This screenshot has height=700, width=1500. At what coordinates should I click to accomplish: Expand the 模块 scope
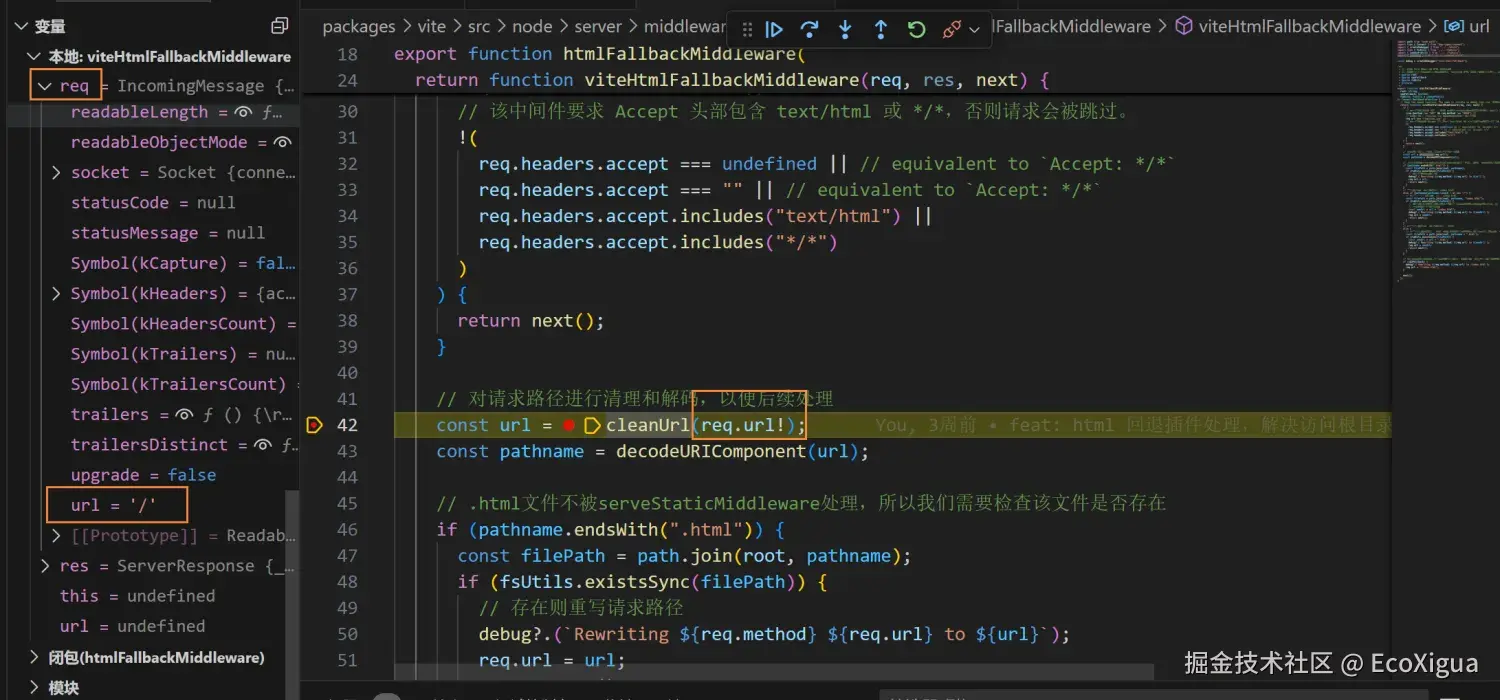pos(36,688)
